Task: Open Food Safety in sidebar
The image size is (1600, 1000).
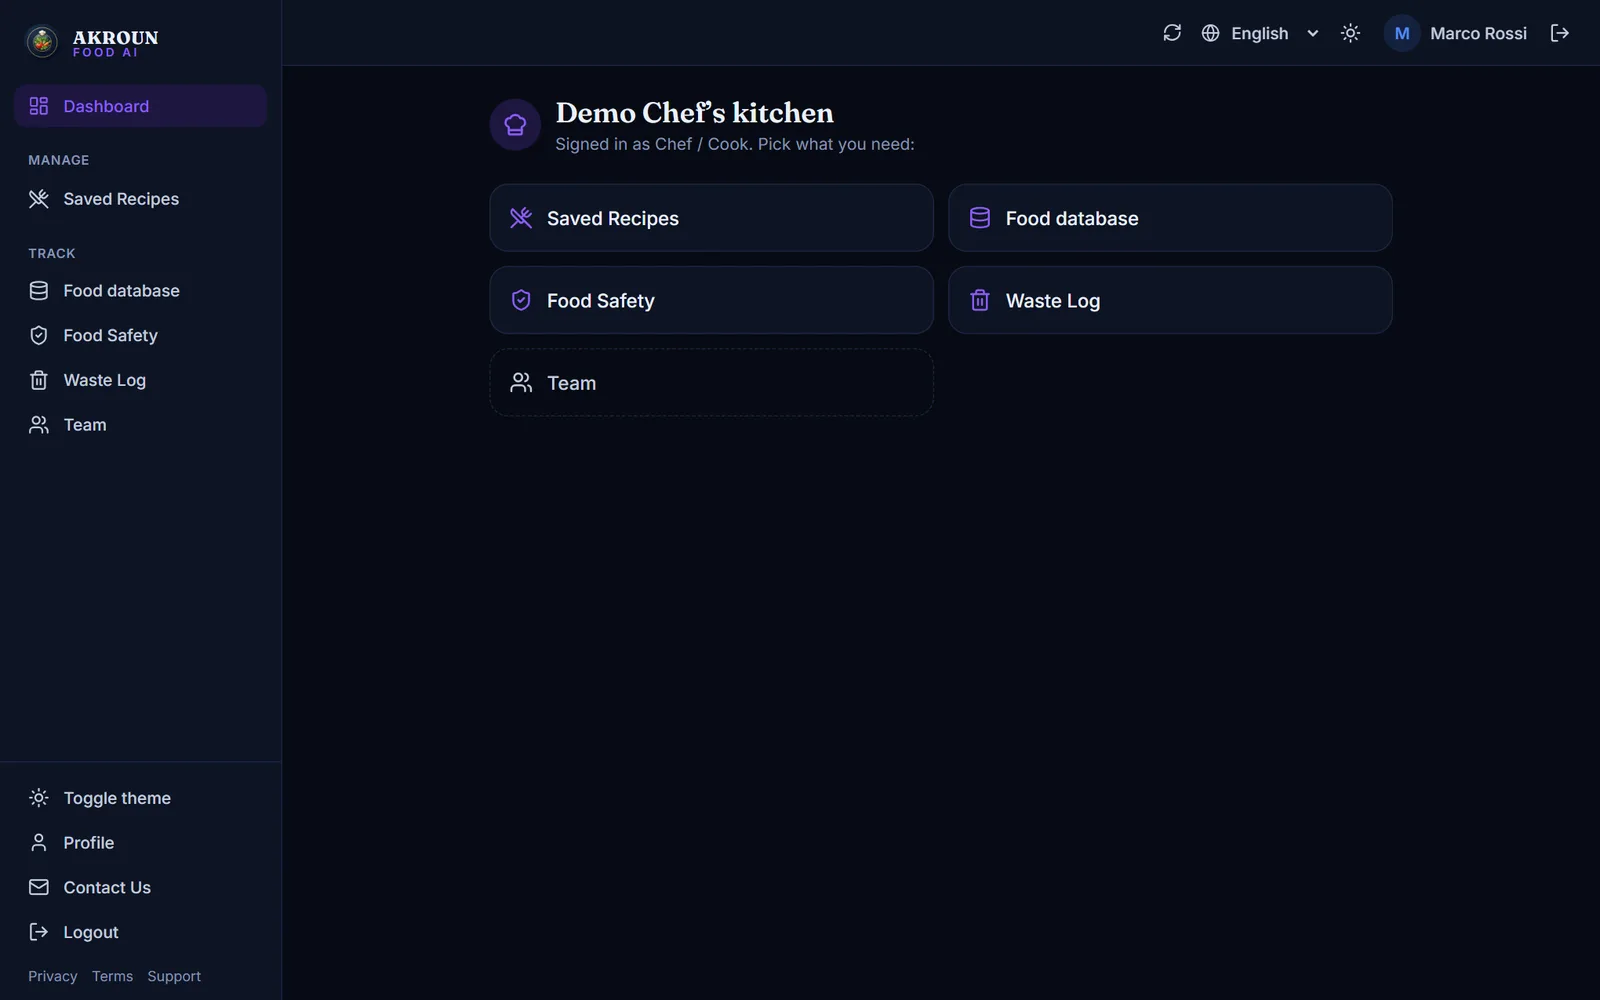Action: pos(140,336)
